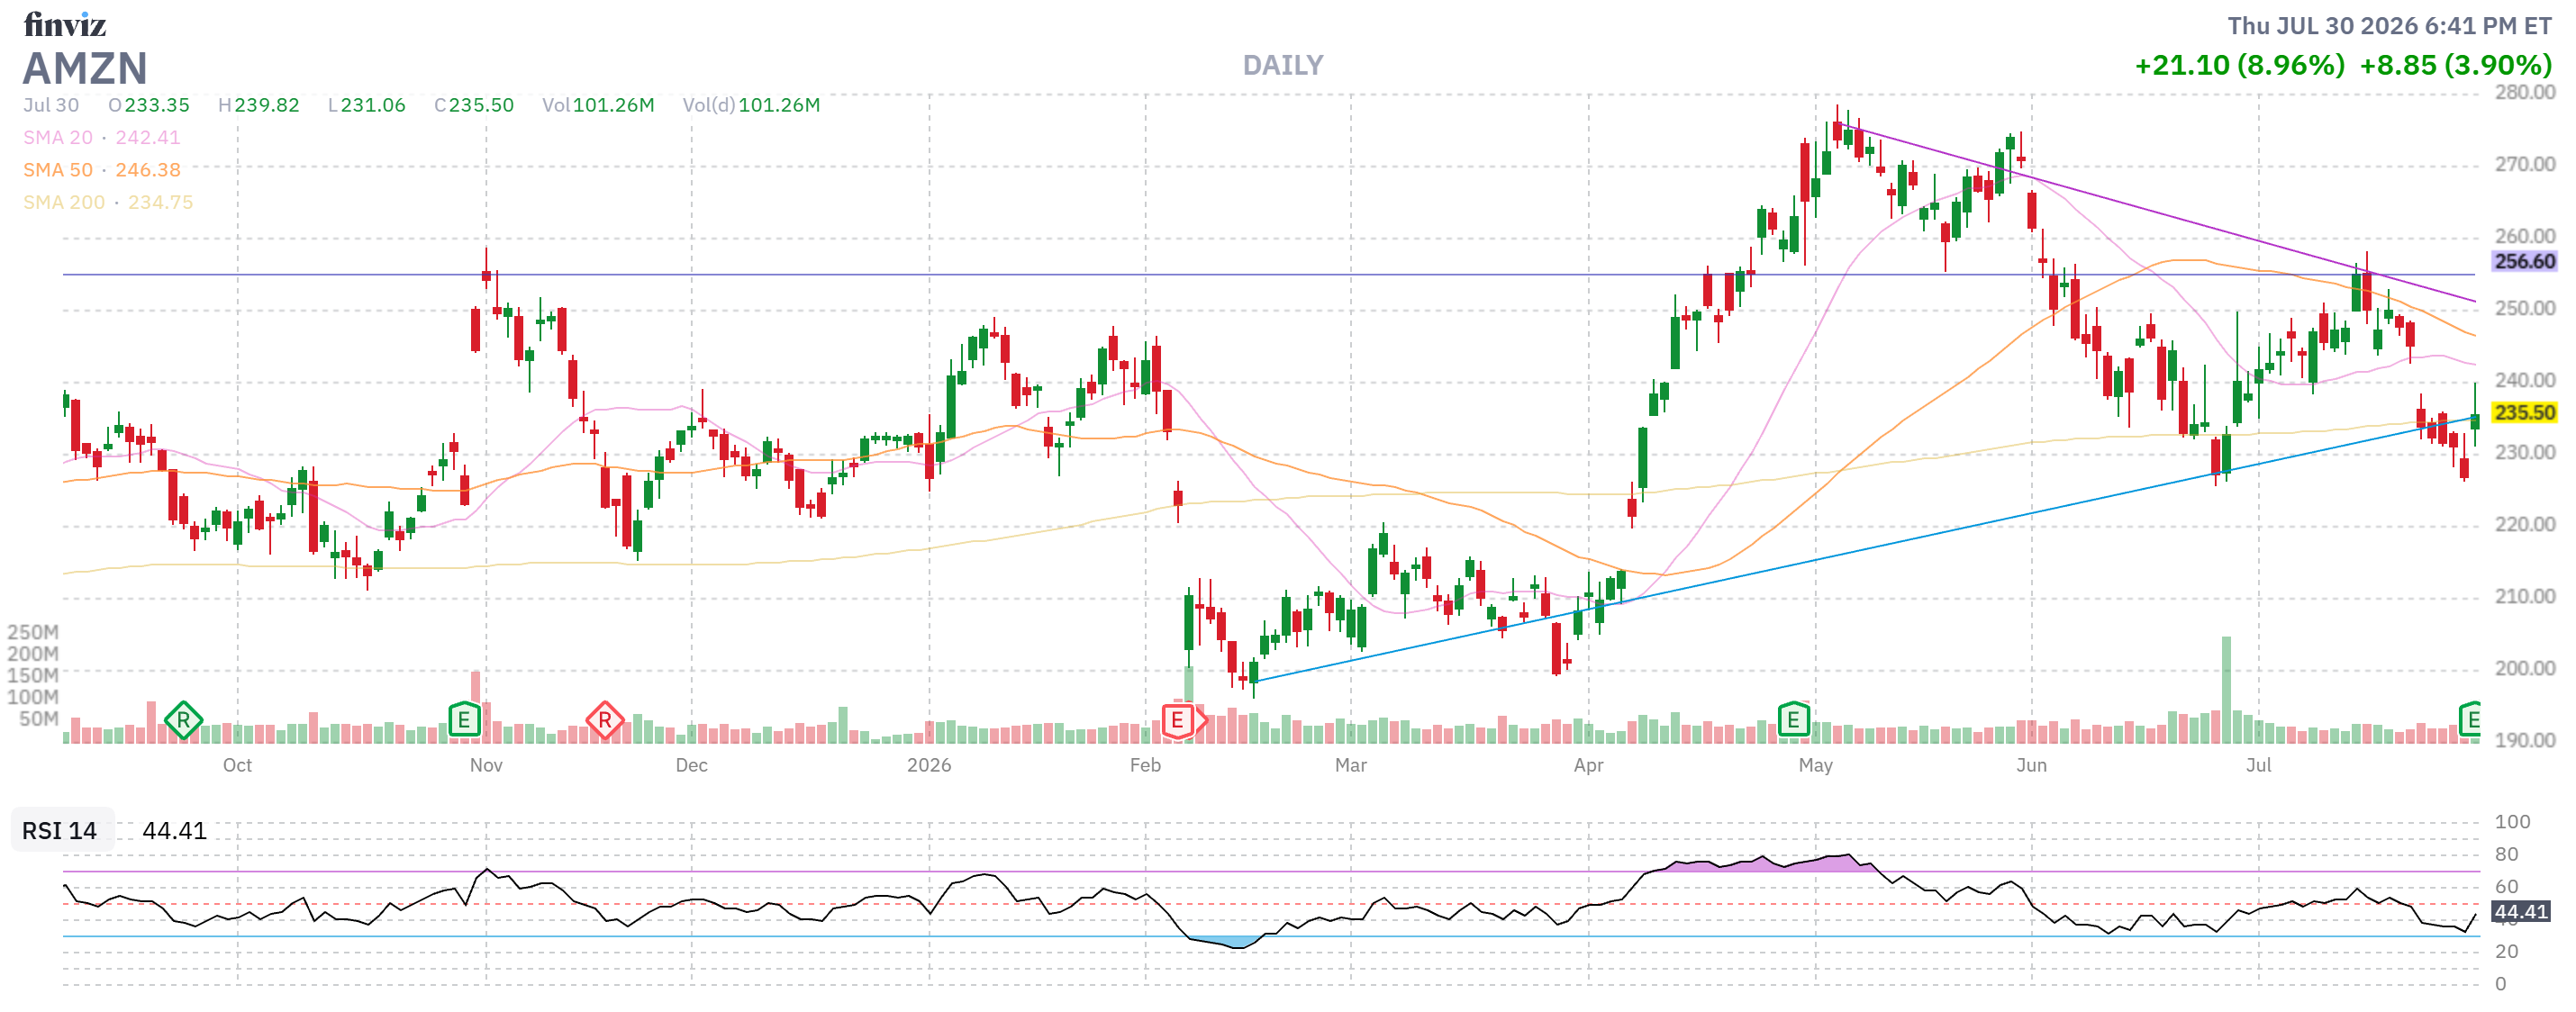Click the open price O 233.35
Viewport: 2576px width, 1012px height.
(149, 105)
